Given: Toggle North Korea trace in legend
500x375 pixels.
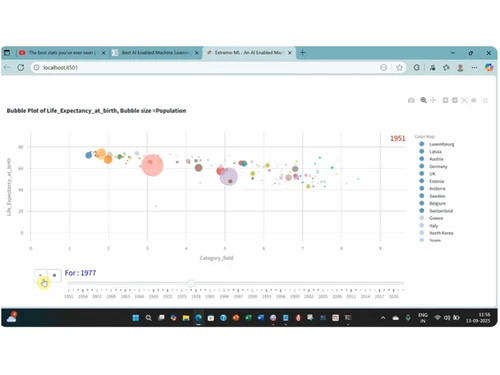Looking at the screenshot, I should click(x=436, y=233).
